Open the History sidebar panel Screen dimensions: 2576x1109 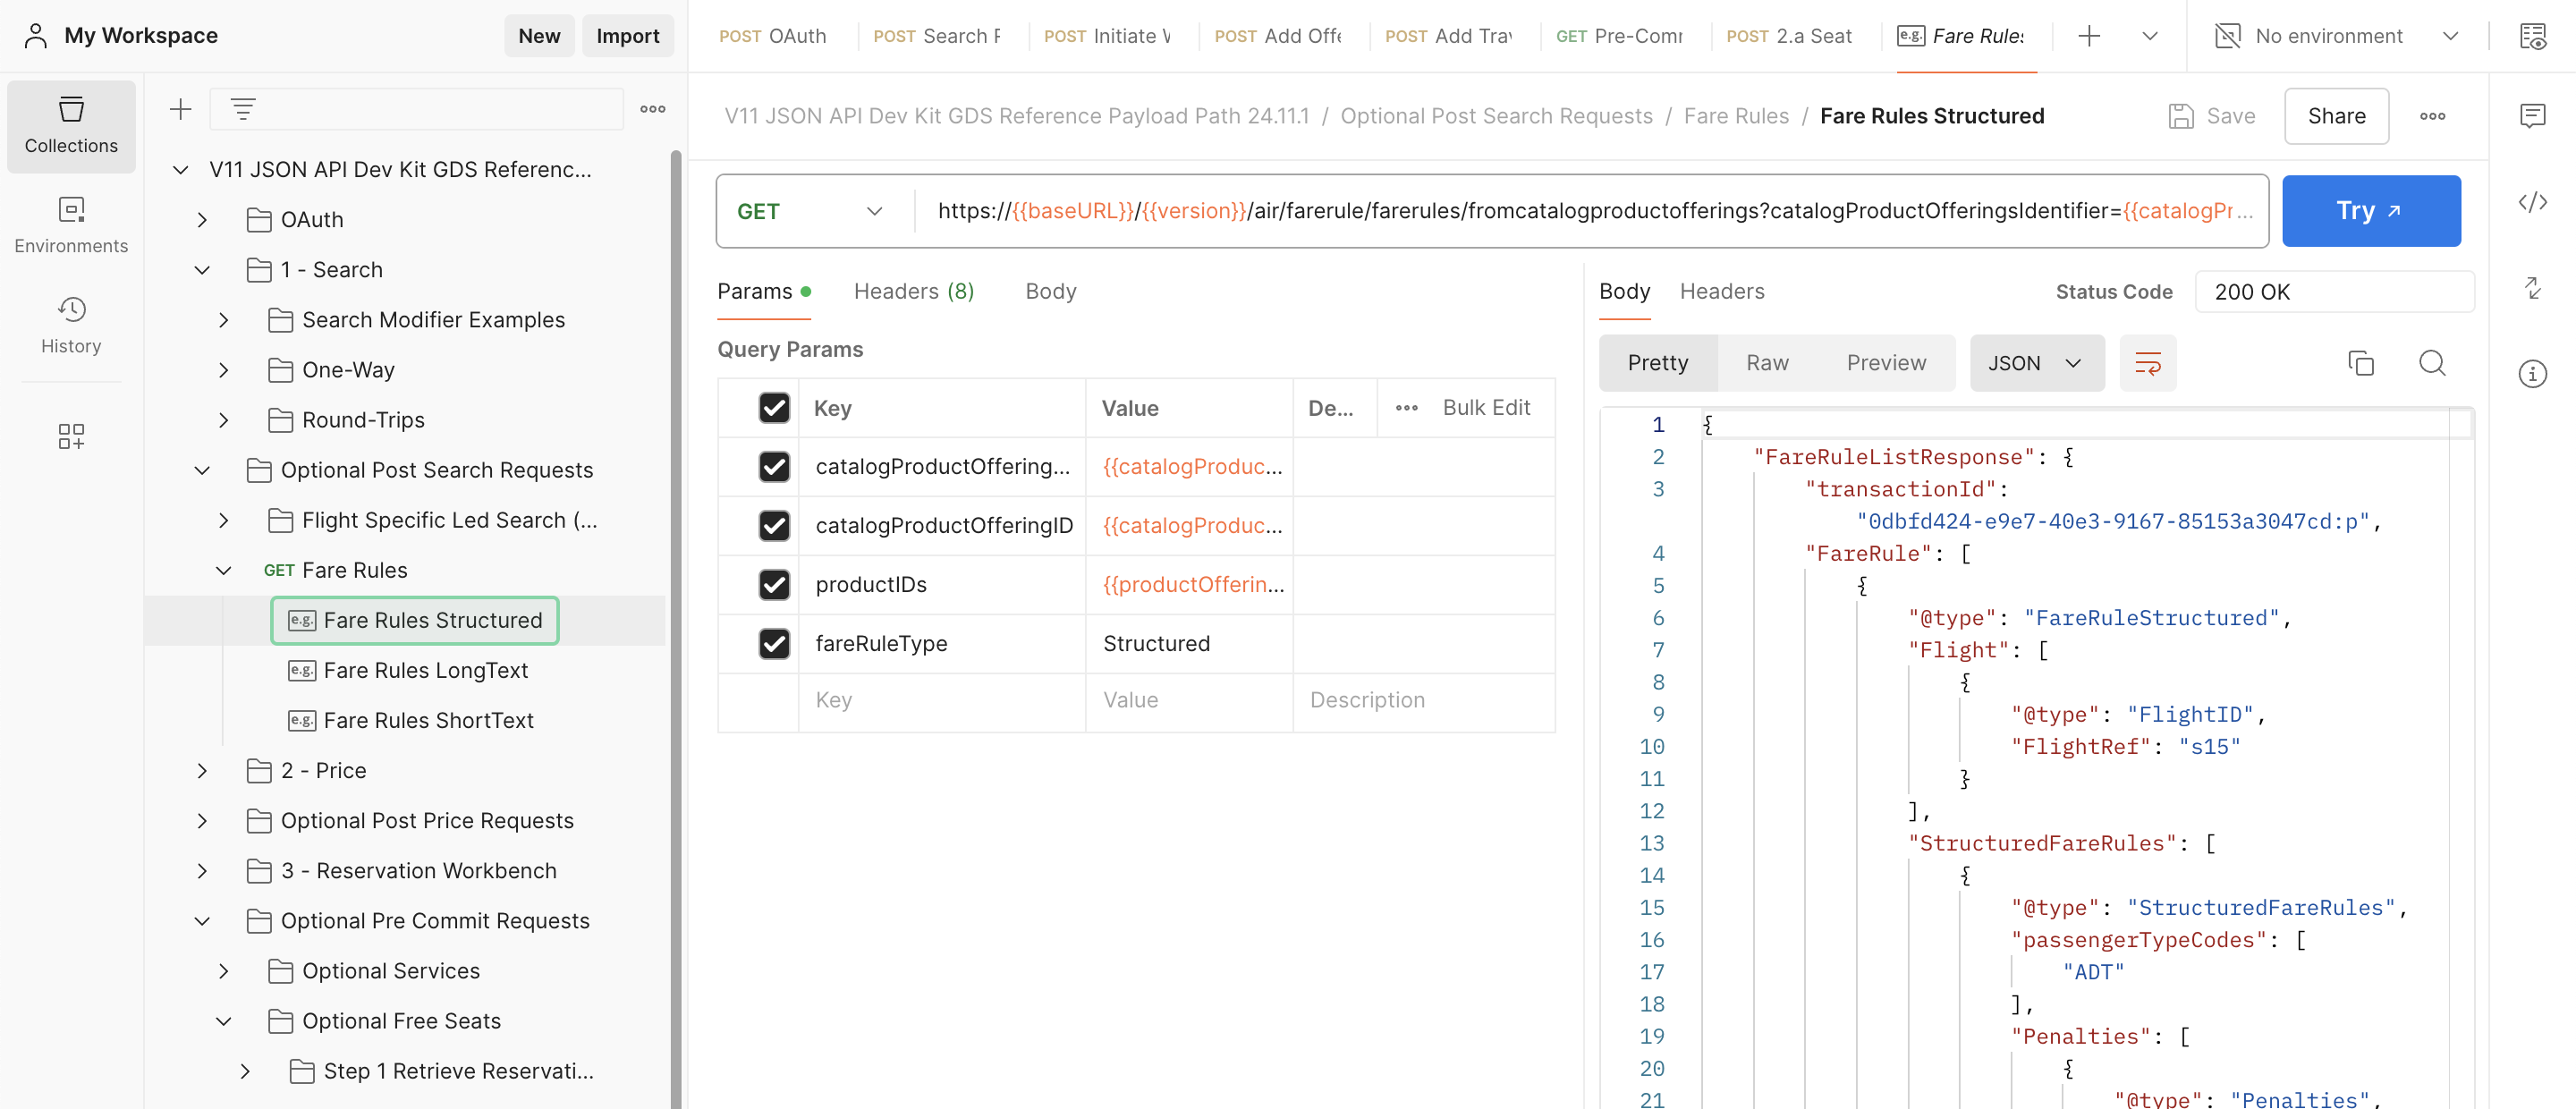71,325
